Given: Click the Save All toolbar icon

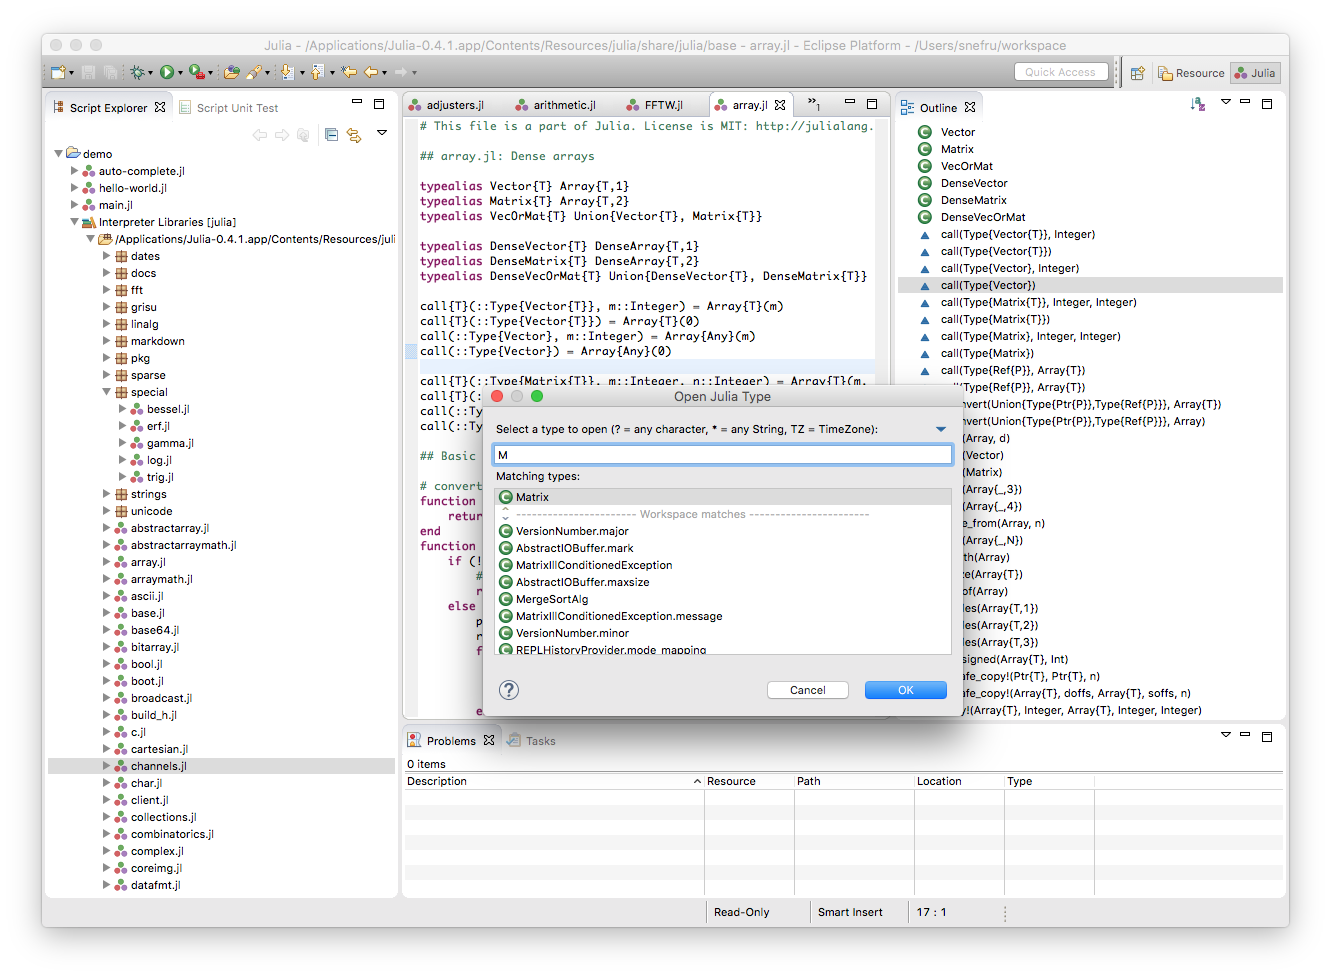Looking at the screenshot, I should coord(110,72).
